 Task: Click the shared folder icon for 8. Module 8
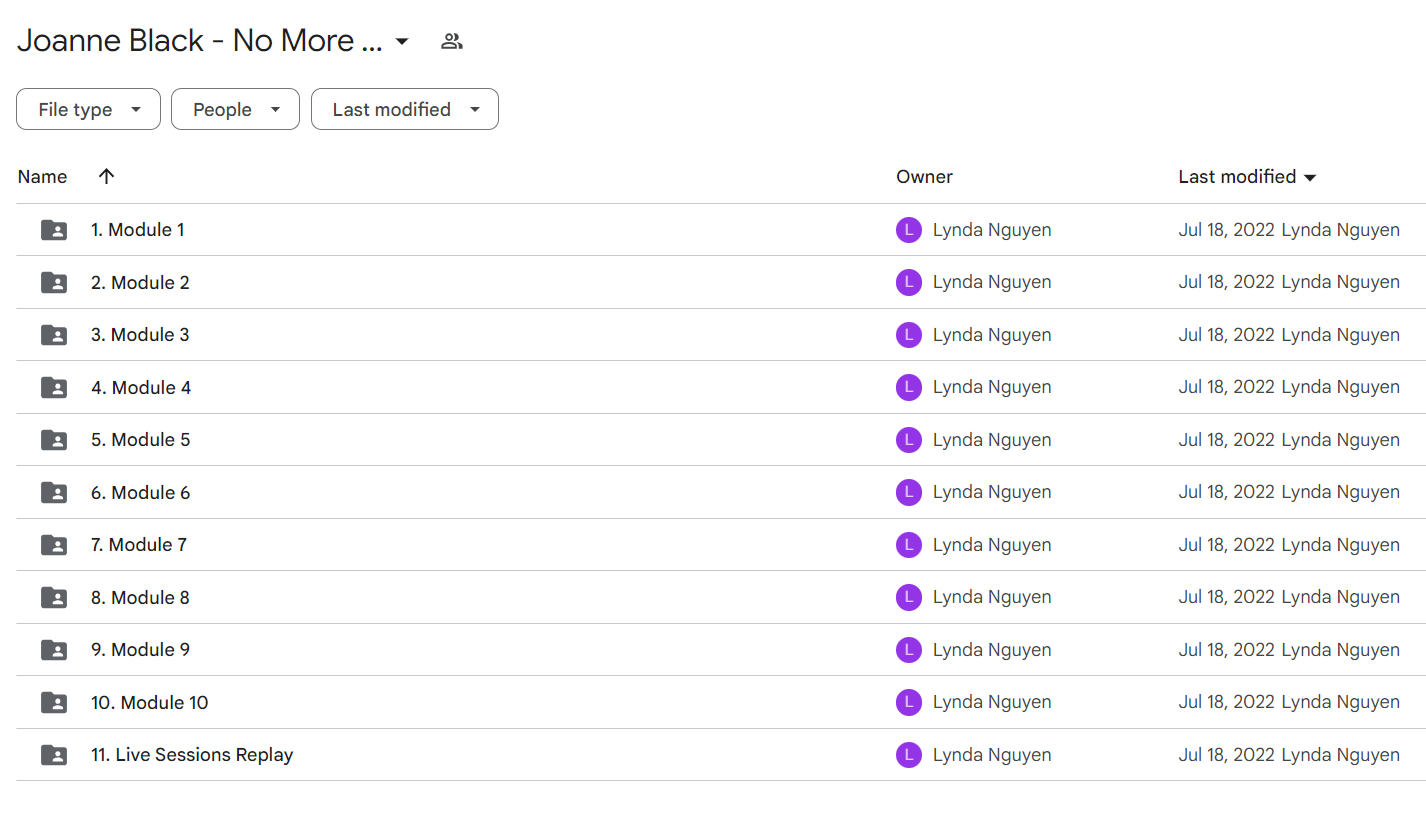click(x=54, y=597)
